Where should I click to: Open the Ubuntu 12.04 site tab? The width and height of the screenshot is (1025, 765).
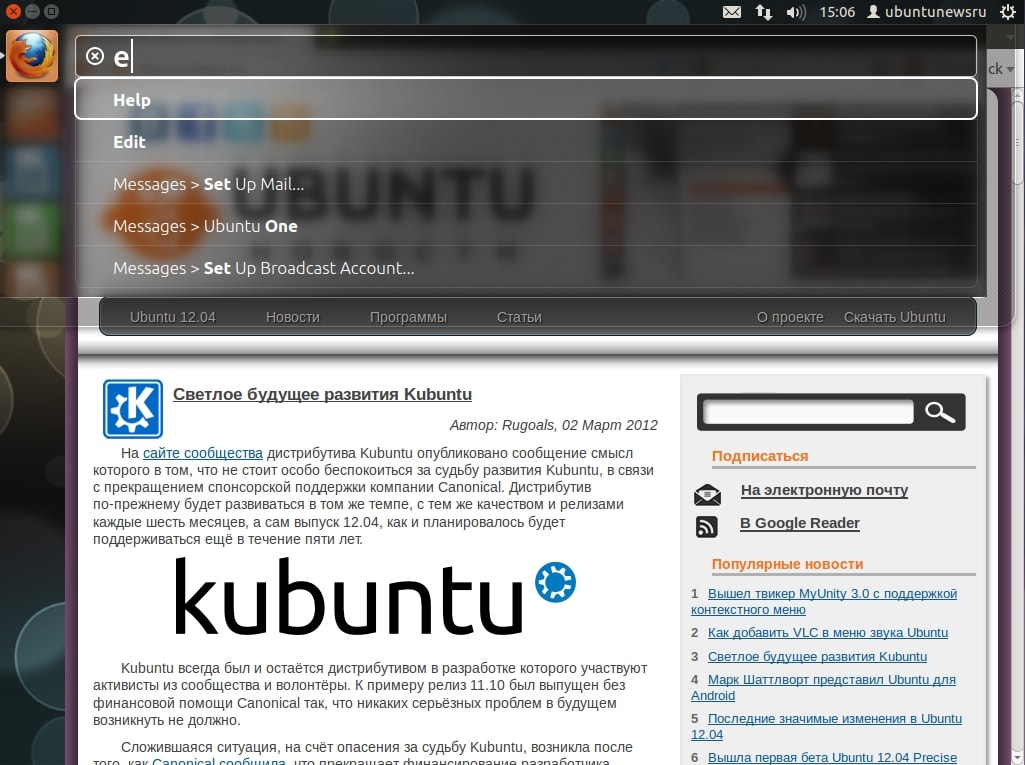coord(173,317)
